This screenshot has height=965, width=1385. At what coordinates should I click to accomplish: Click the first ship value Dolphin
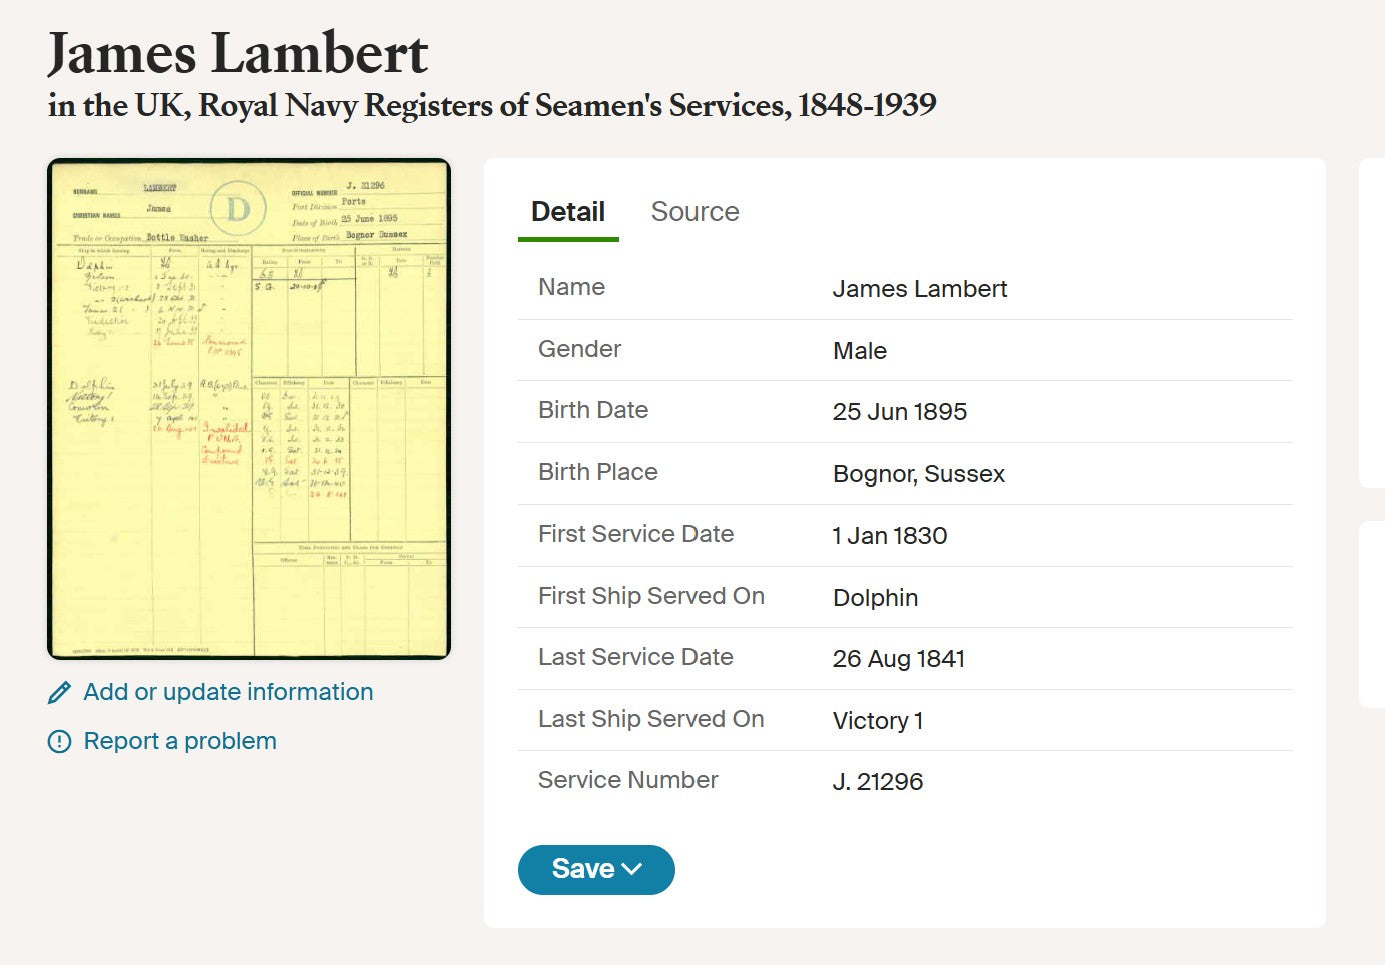click(x=876, y=598)
